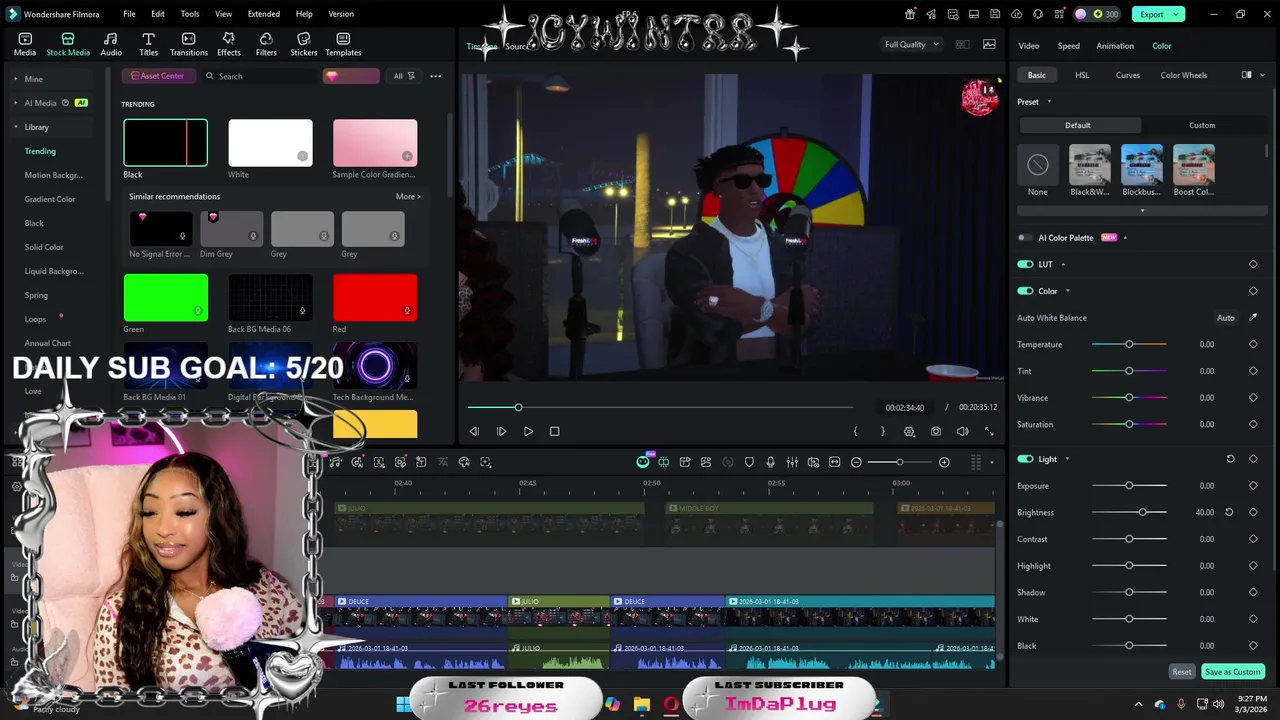Open the snapshot image icon beside Full Quality
The width and height of the screenshot is (1280, 720).
989,44
